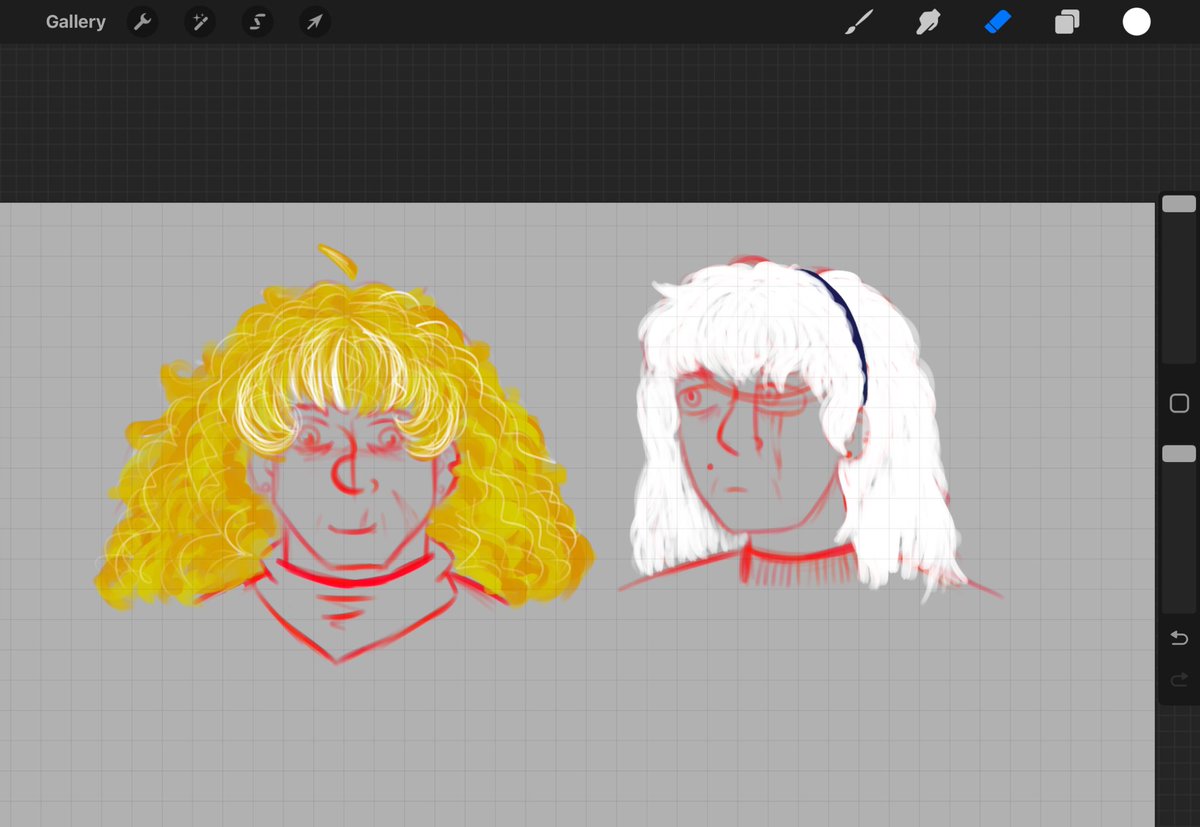
Task: Click the brush opacity slider handle
Action: coord(1179,454)
